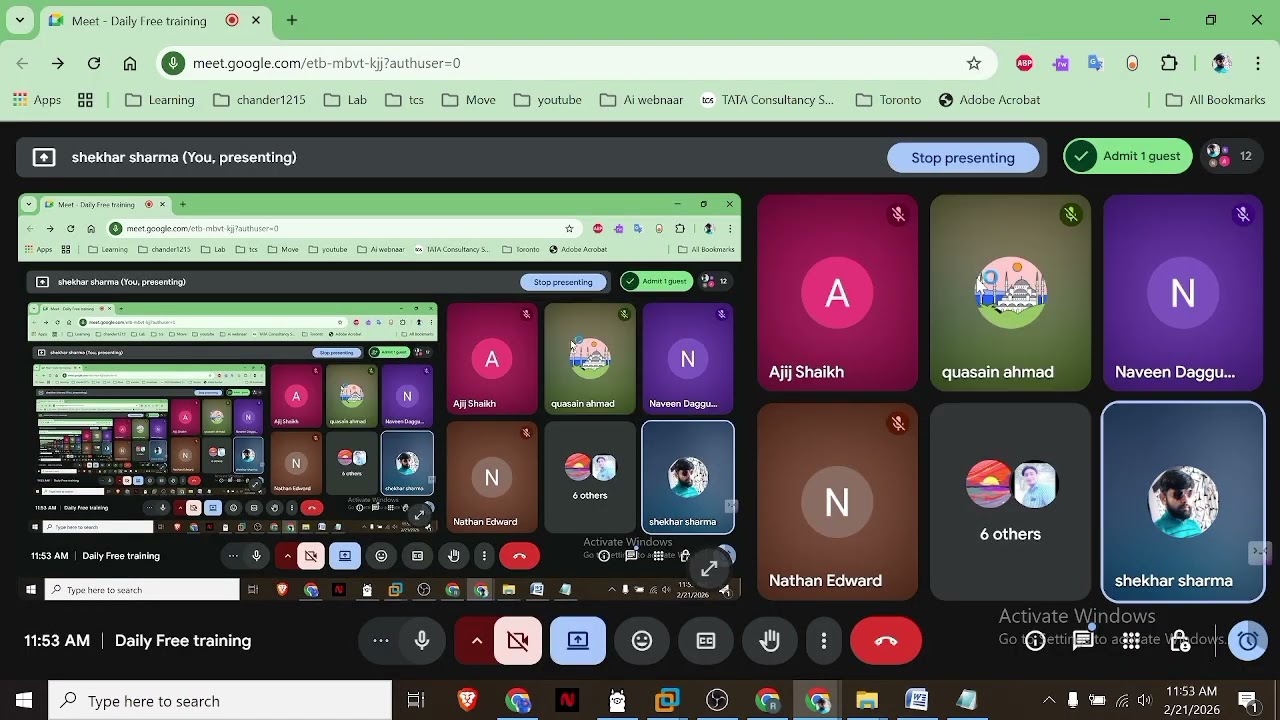Open a new Chrome tab

292,20
